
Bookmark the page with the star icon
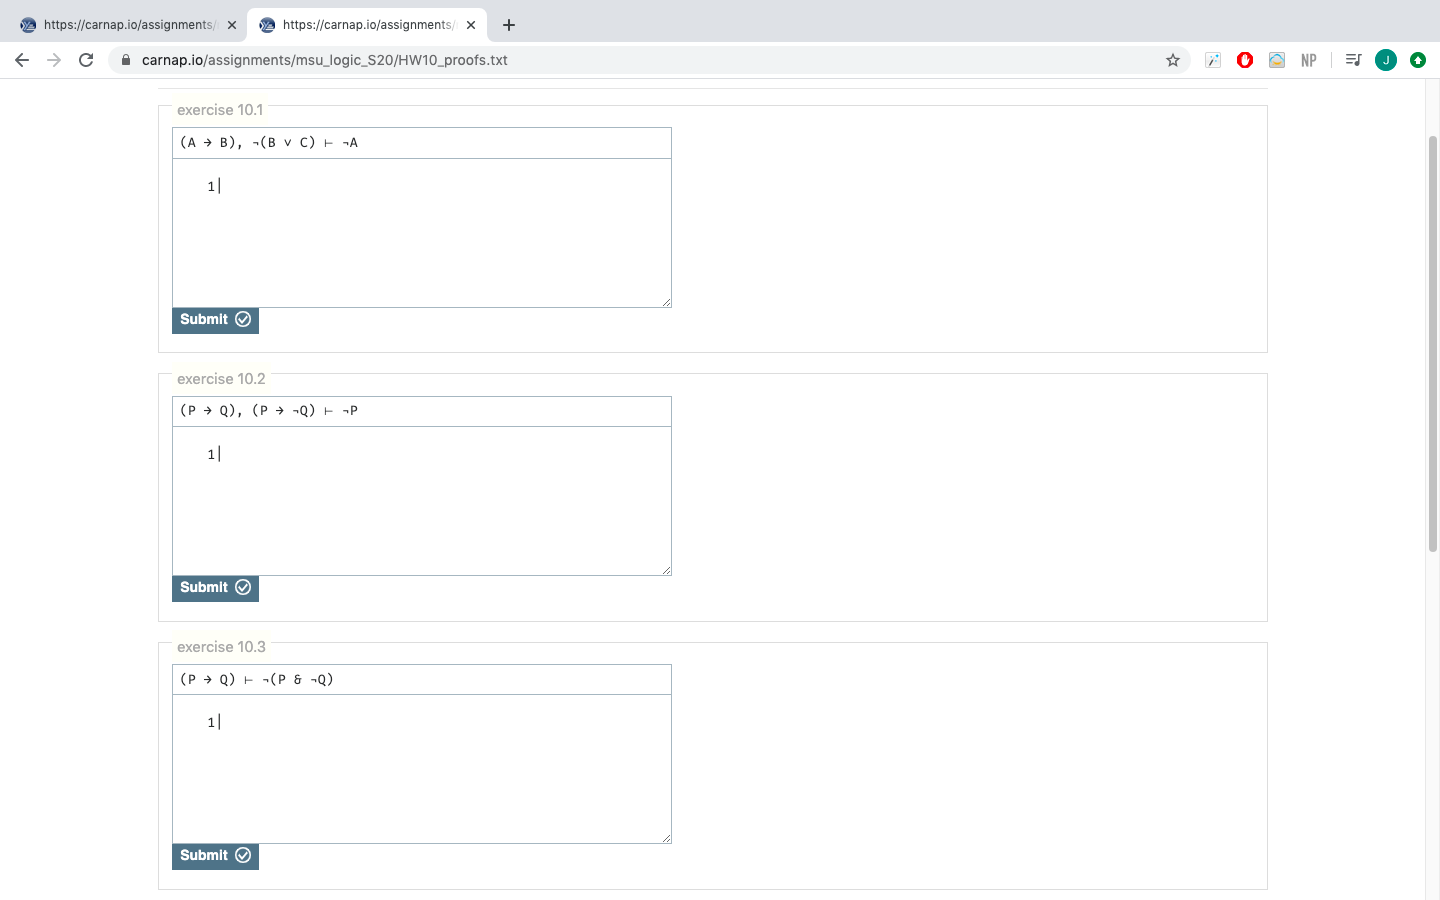(x=1172, y=60)
